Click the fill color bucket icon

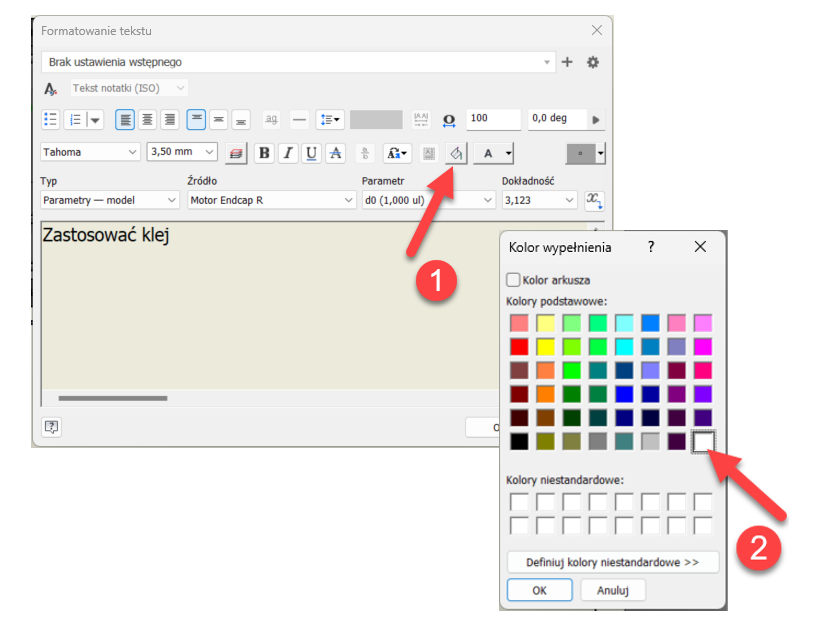[x=455, y=153]
